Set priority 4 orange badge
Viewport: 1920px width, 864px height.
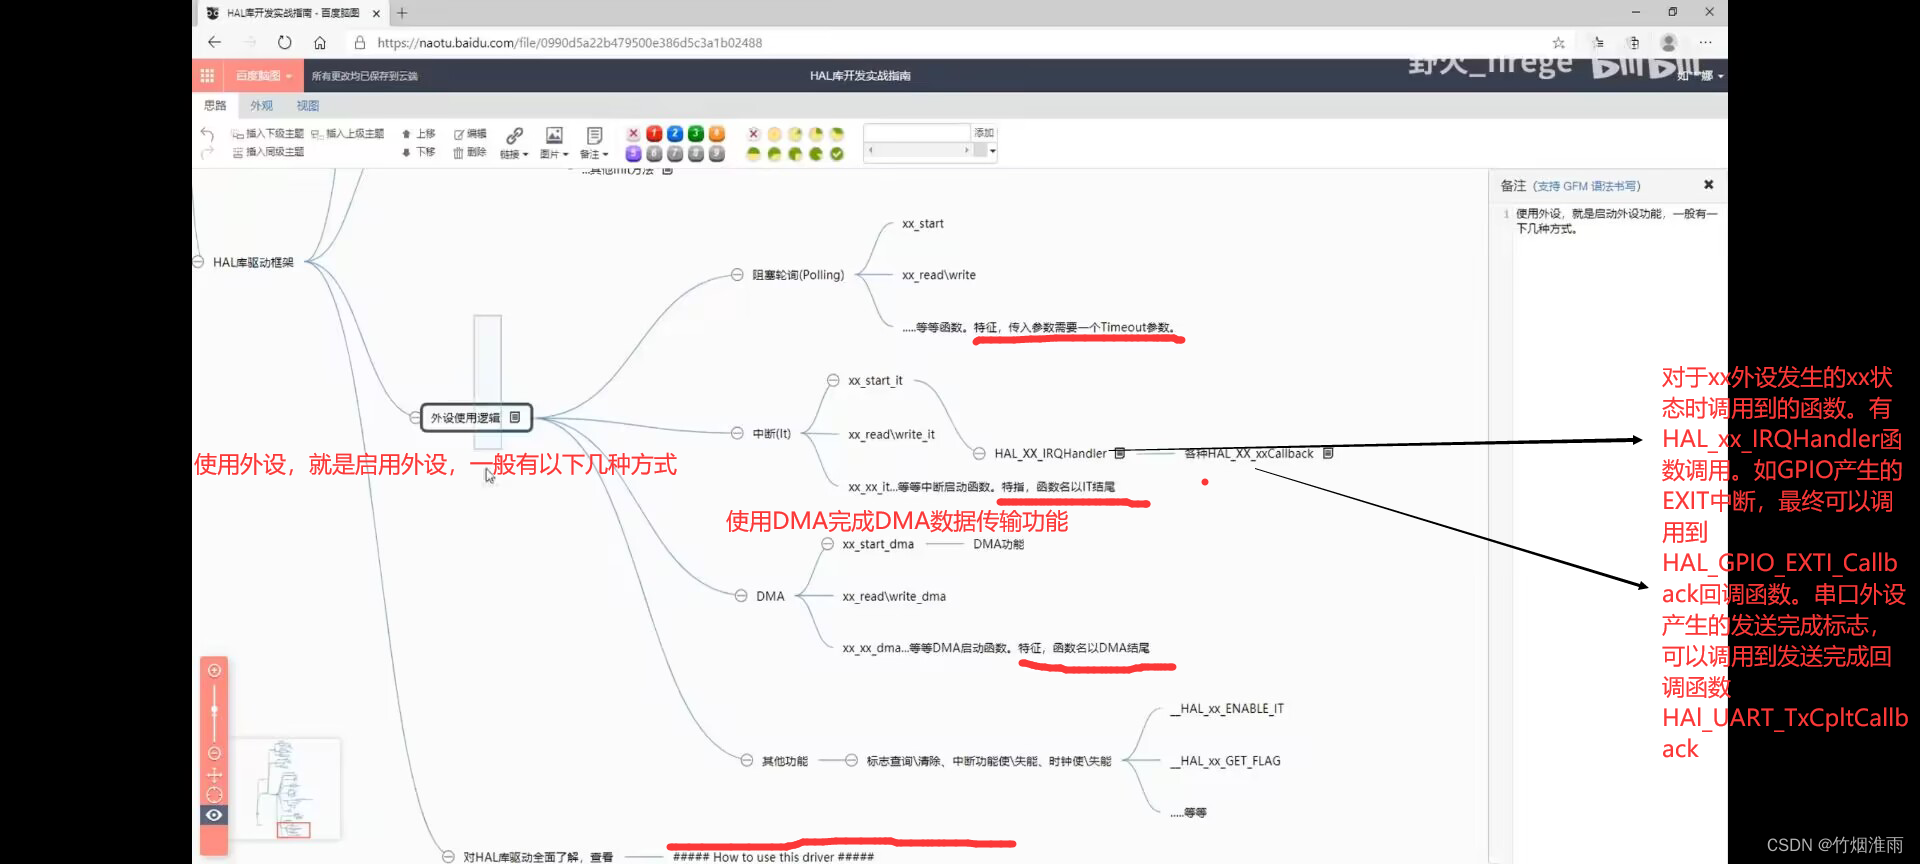coord(717,133)
